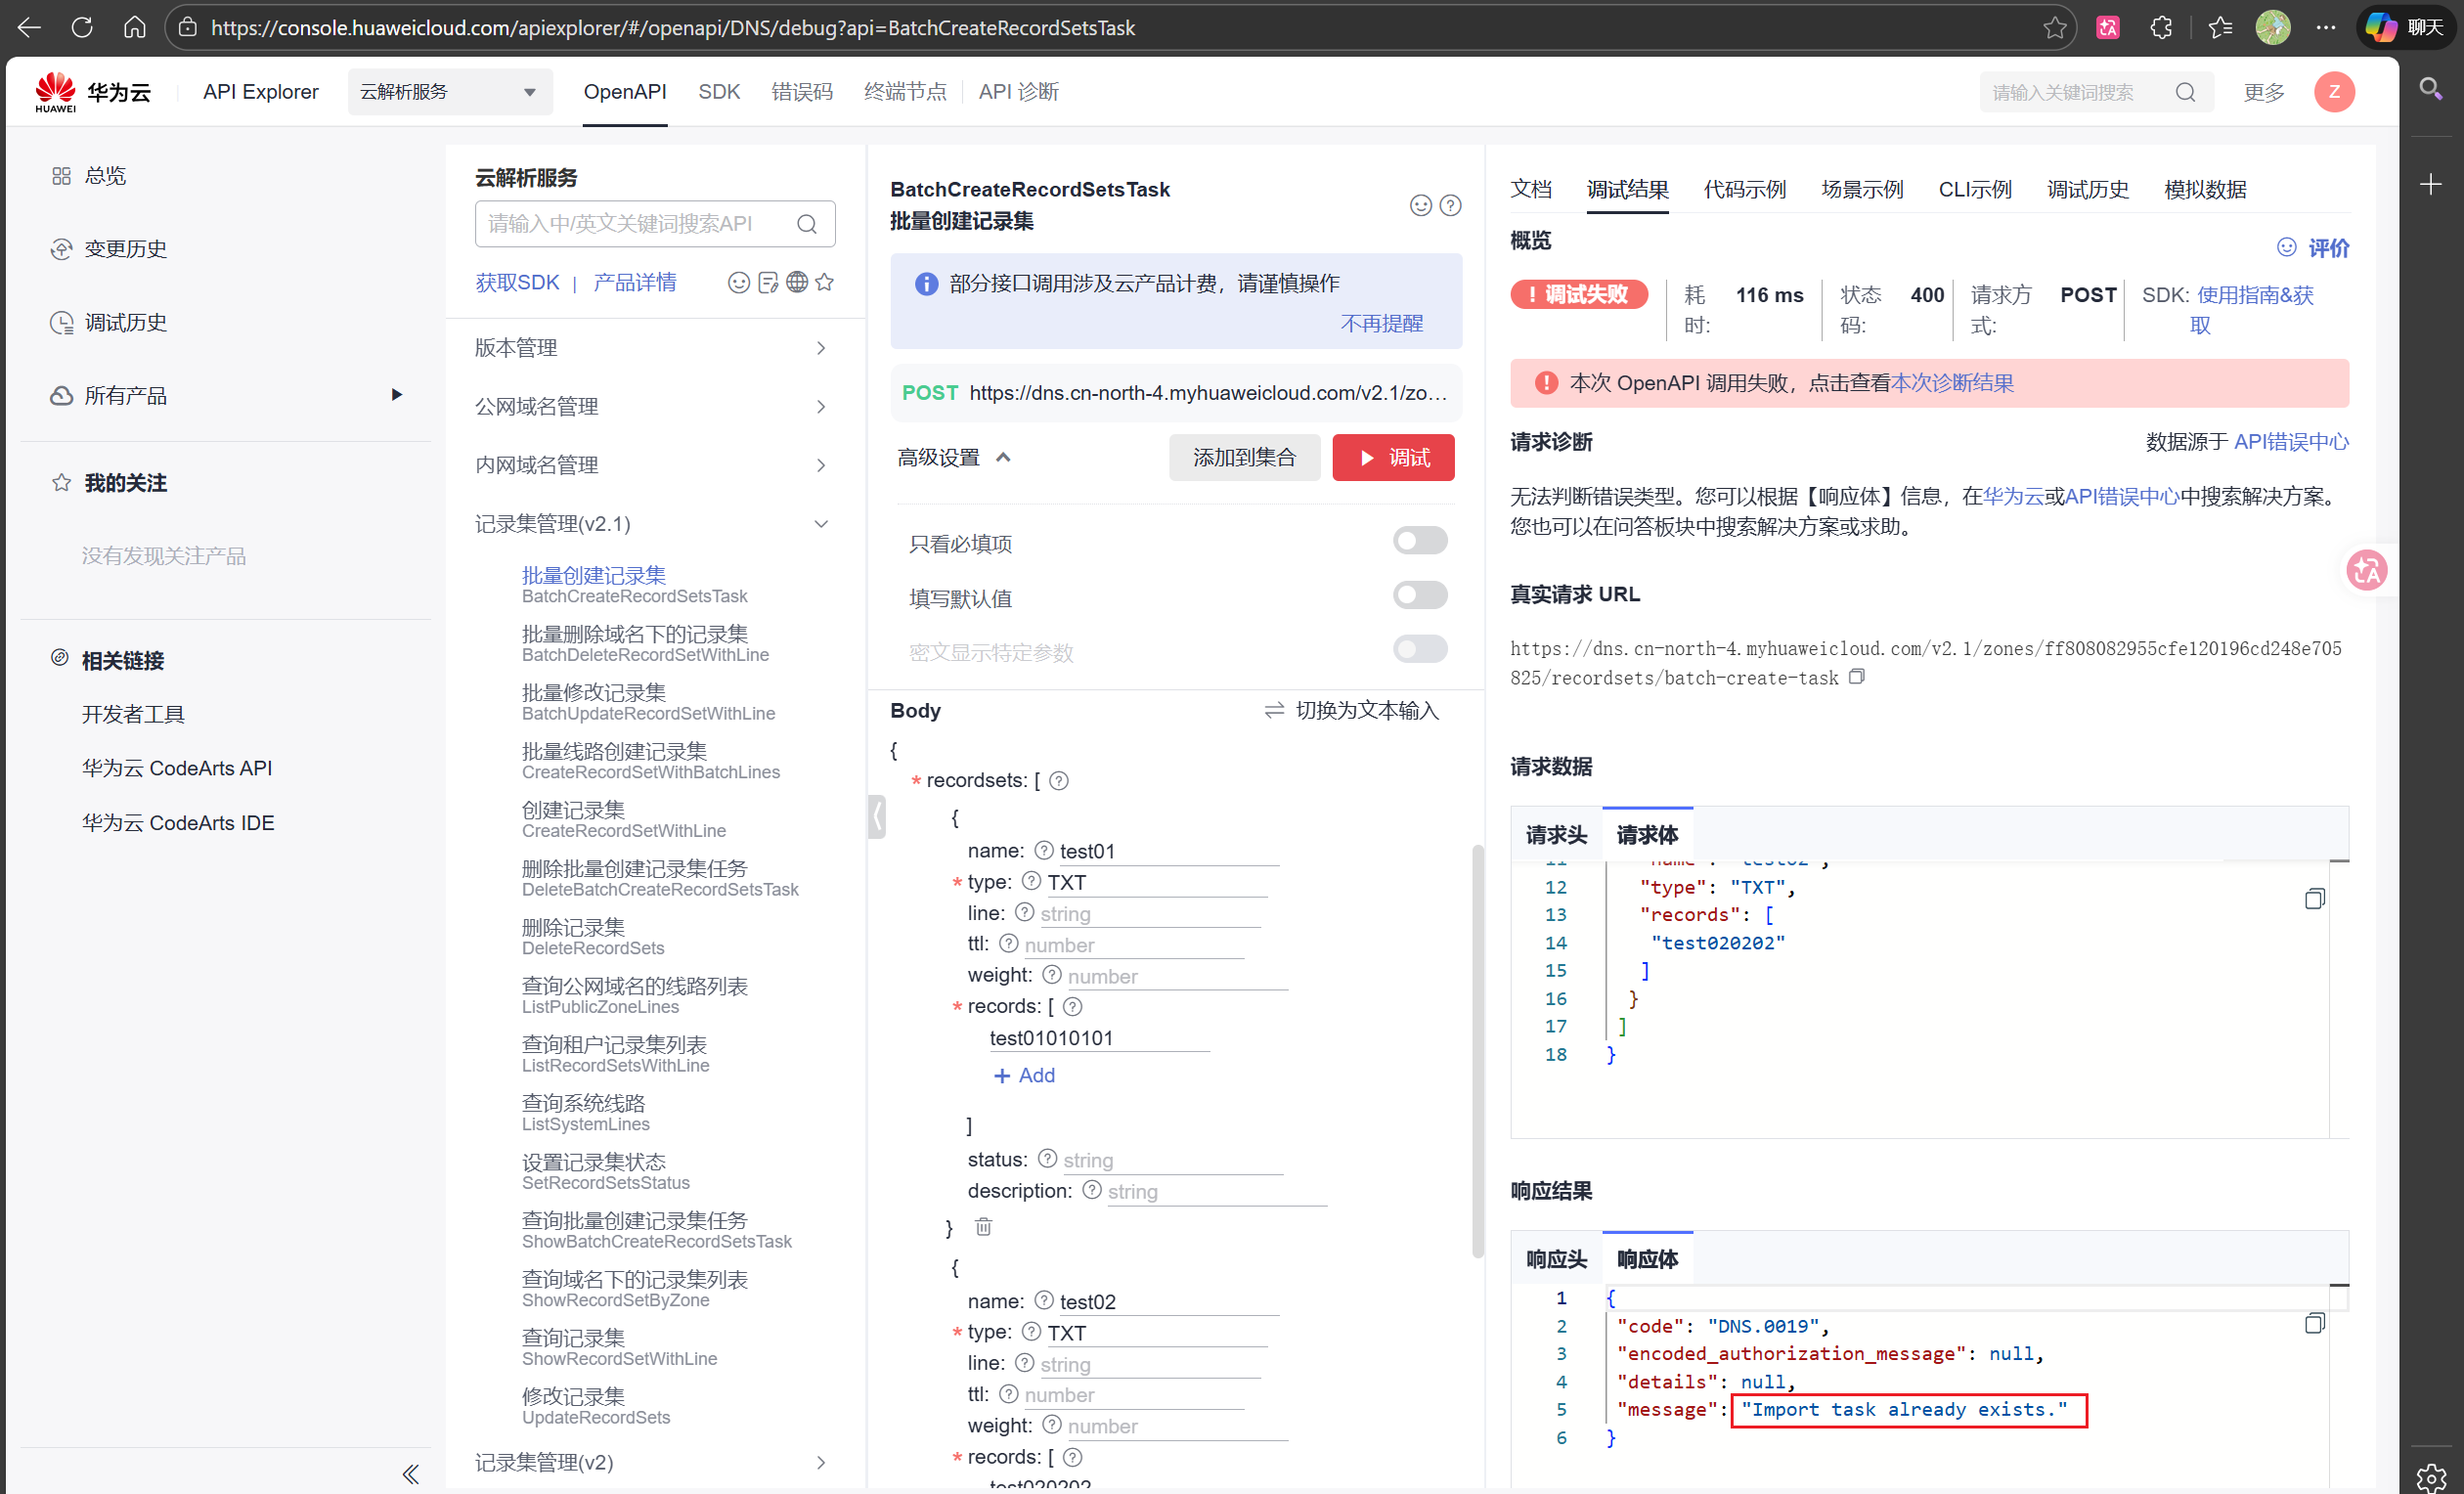Screen dimensions: 2464x1494
Task: Click the search icon in API search box
Action: pyautogui.click(x=807, y=224)
